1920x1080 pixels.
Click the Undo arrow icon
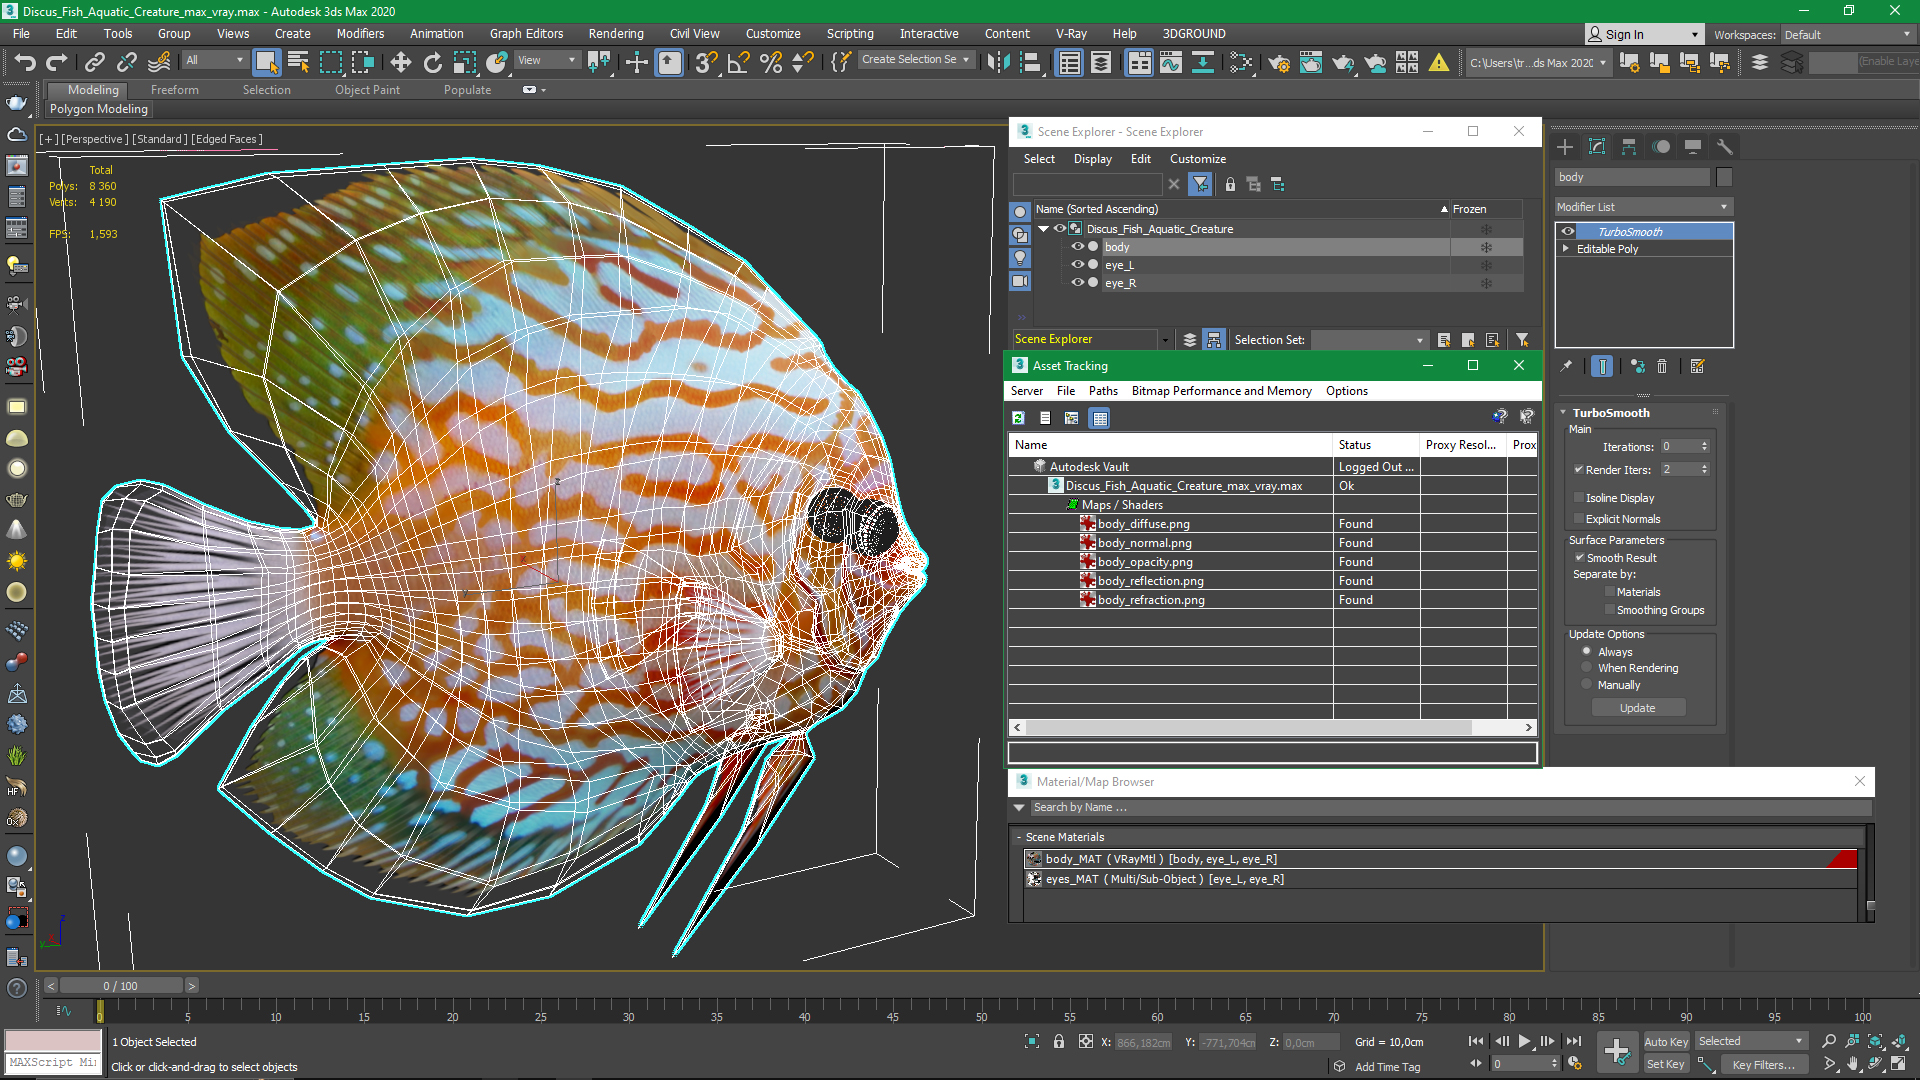24,62
